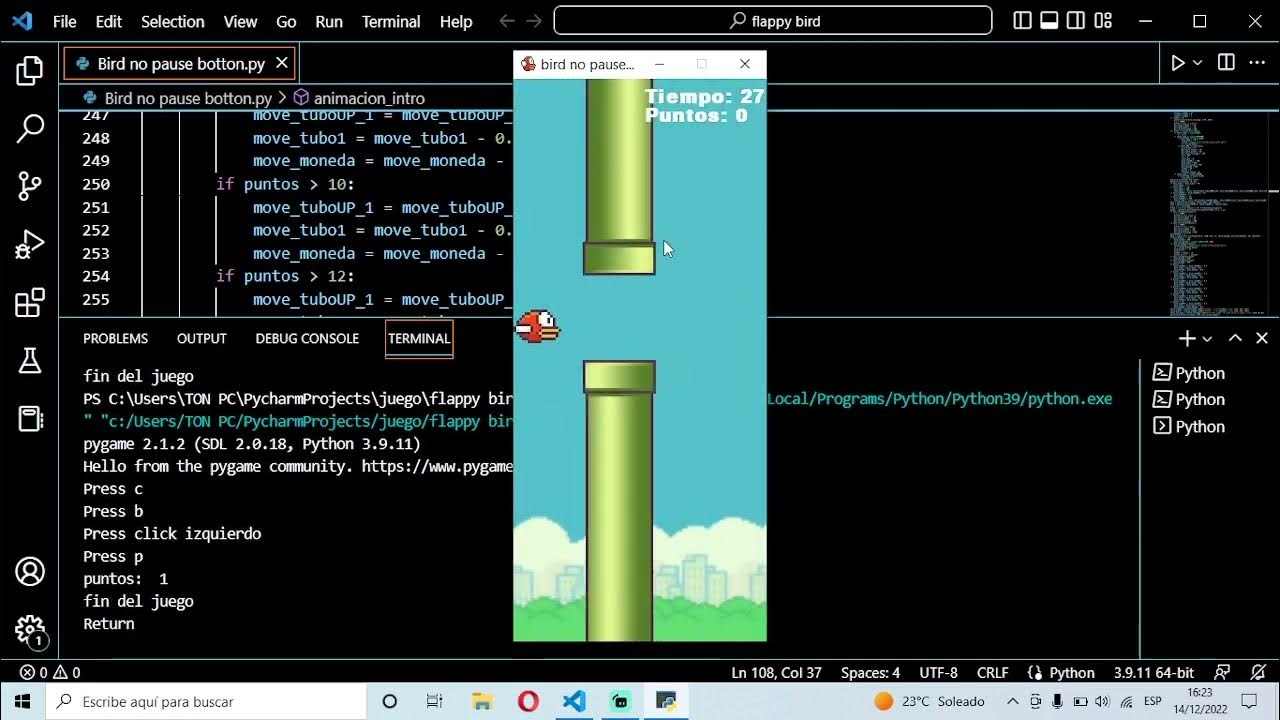Open the View menu
1280x720 pixels.
pos(240,21)
